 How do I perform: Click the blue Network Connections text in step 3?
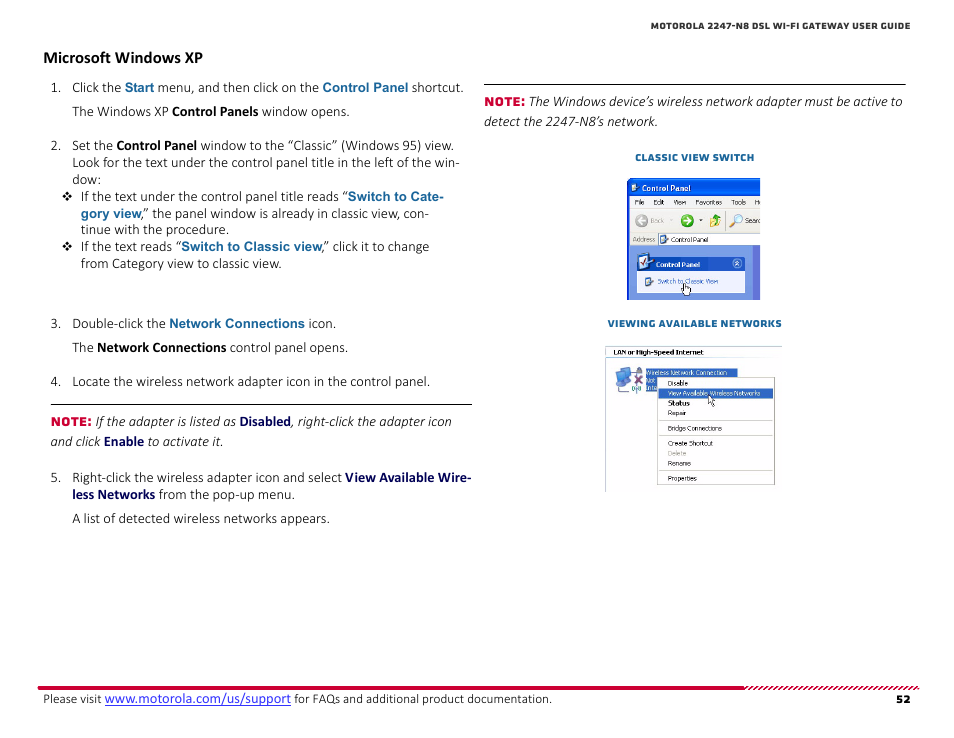(x=237, y=324)
